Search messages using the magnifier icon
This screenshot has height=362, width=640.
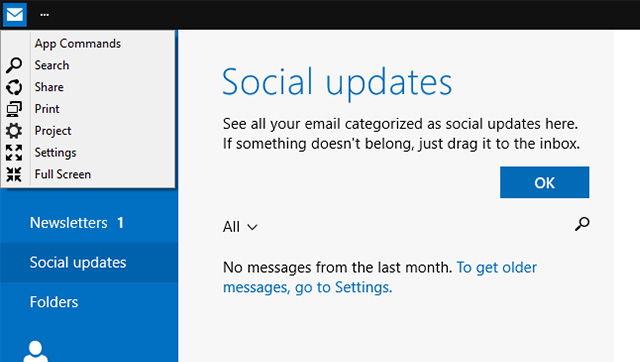[x=582, y=224]
